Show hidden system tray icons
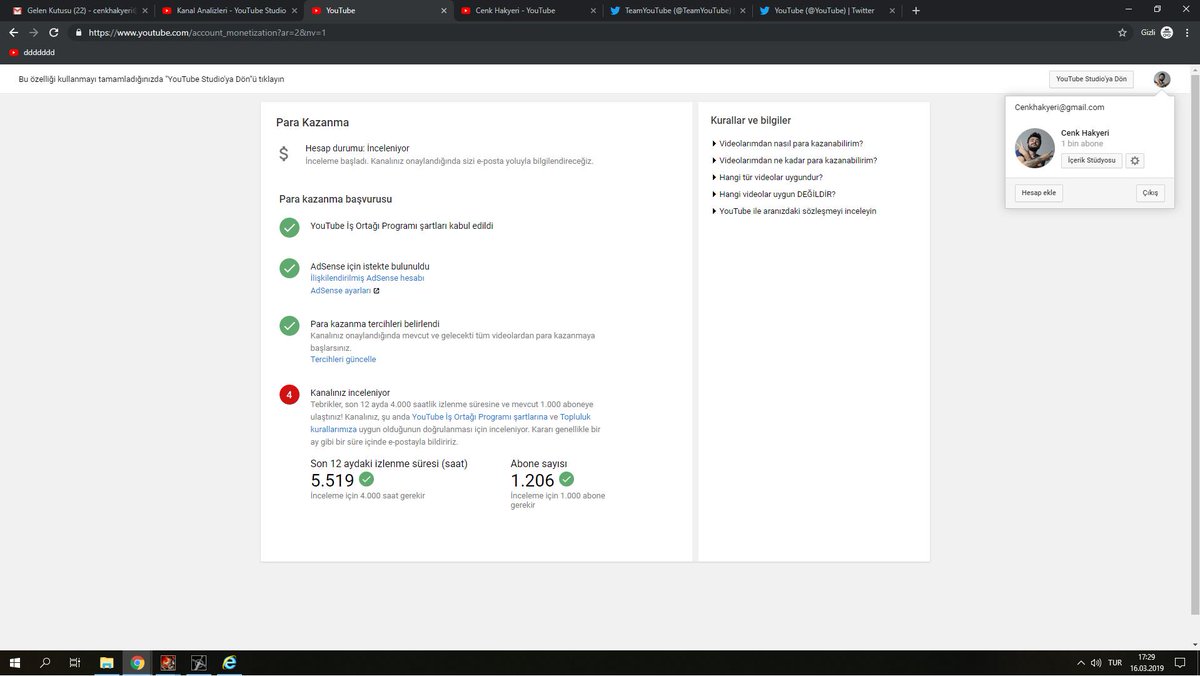The height and width of the screenshot is (676, 1200). coord(1081,663)
